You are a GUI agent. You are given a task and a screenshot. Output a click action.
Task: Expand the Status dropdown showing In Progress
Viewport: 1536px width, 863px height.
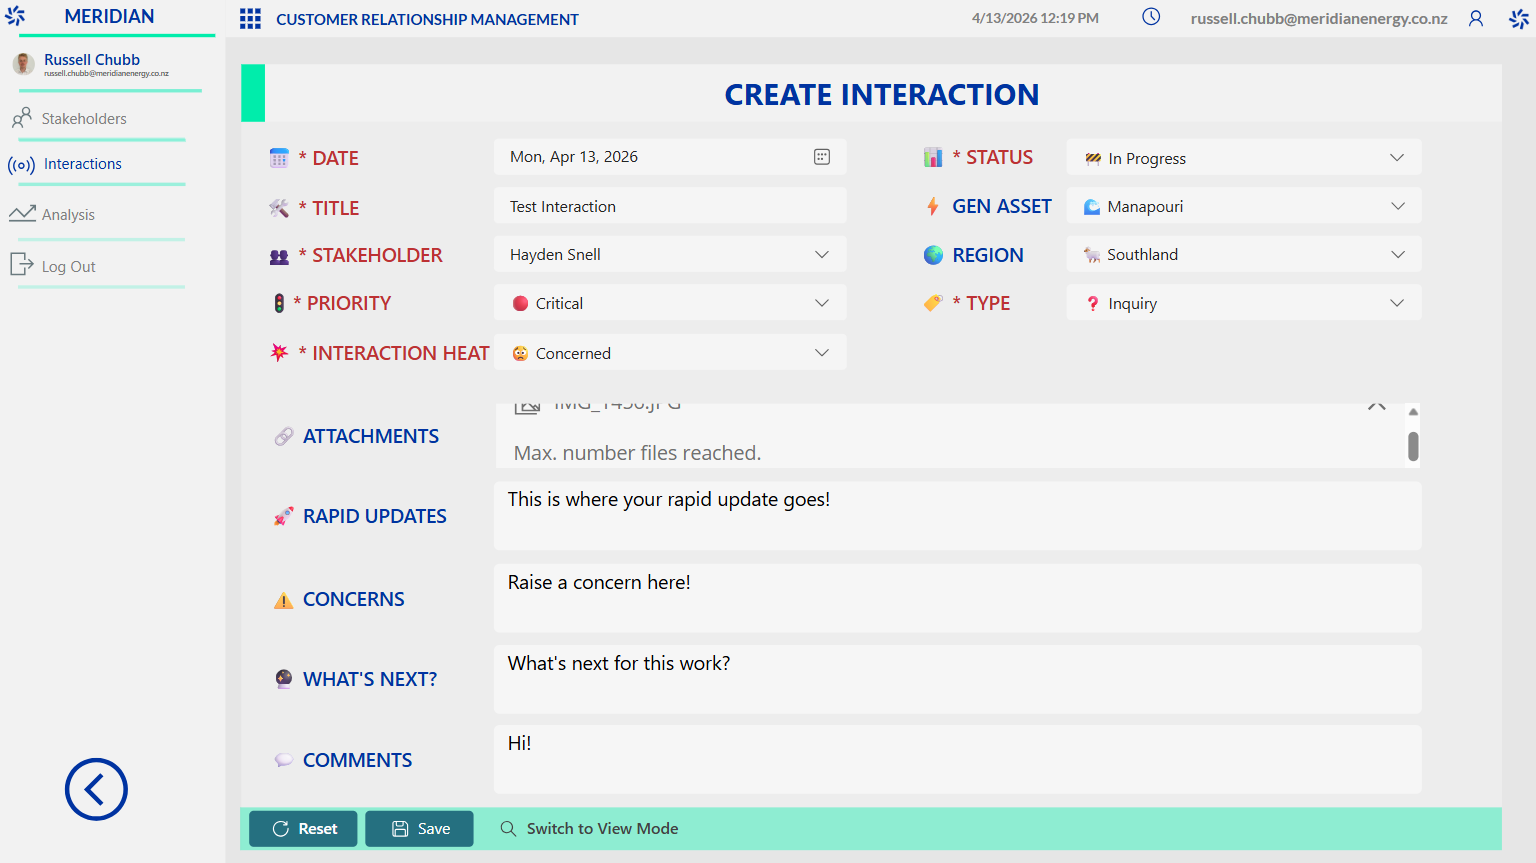point(1397,158)
